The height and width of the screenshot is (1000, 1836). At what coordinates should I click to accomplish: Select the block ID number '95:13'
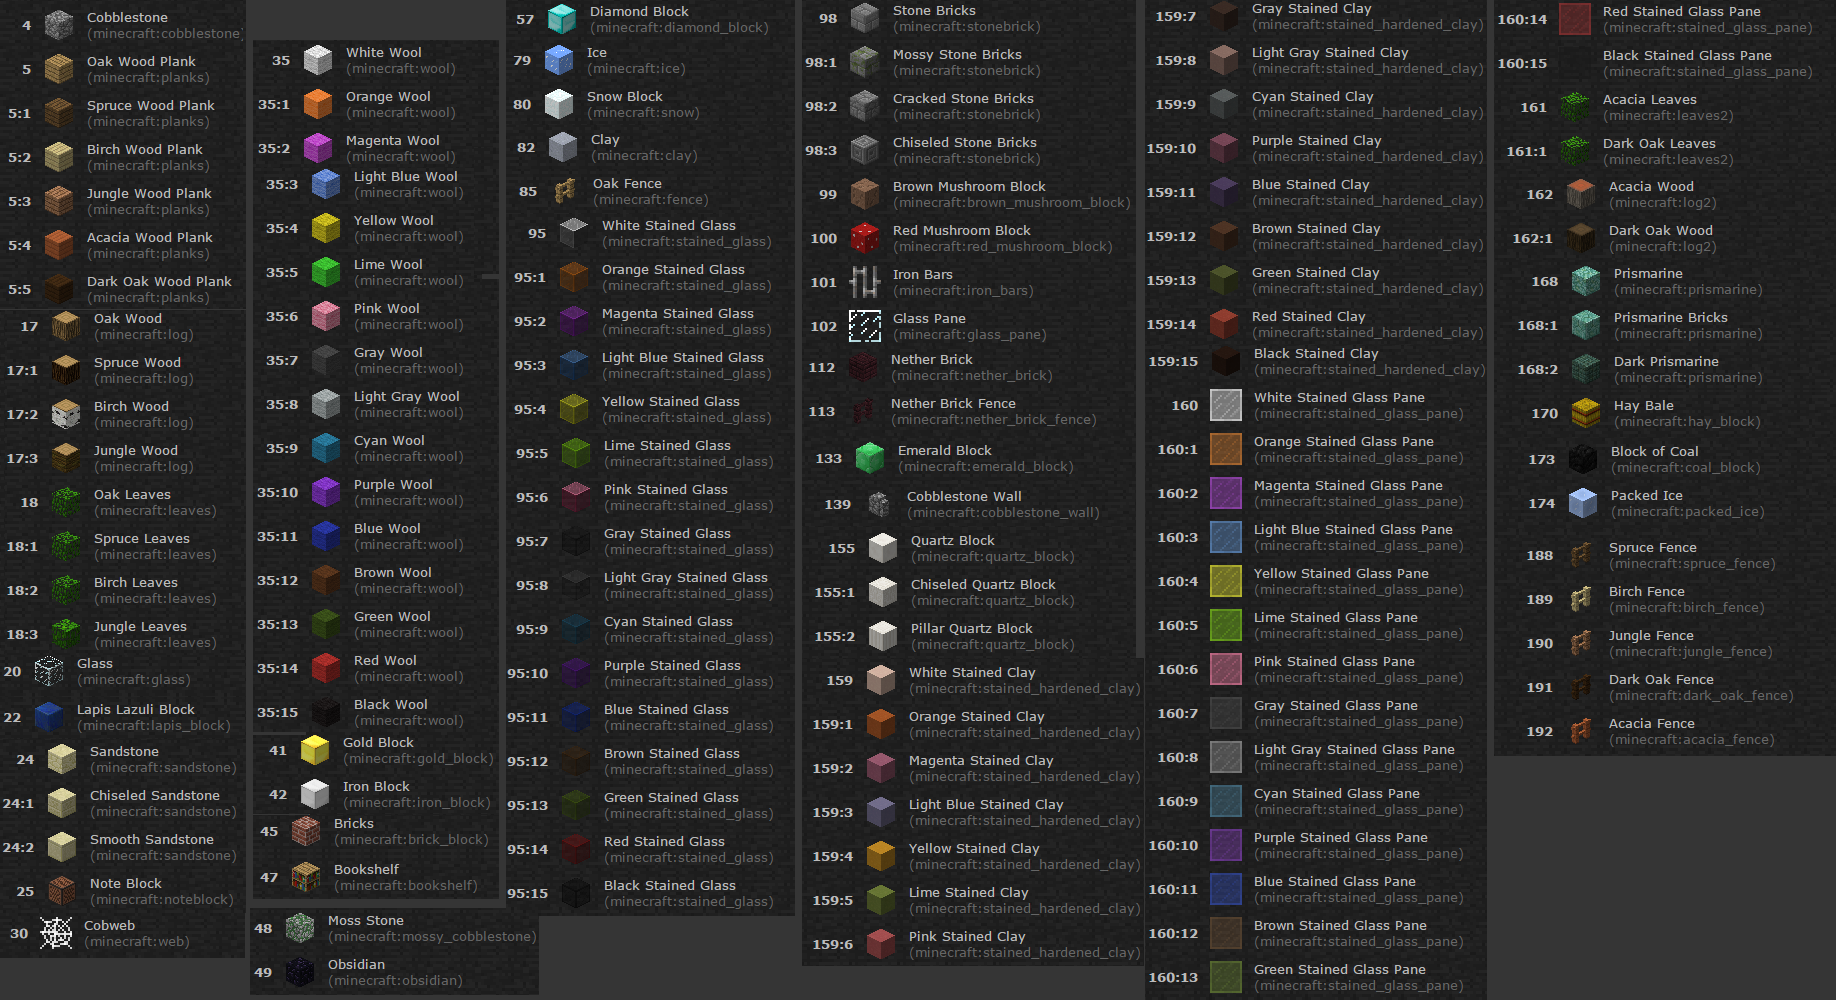tap(528, 805)
